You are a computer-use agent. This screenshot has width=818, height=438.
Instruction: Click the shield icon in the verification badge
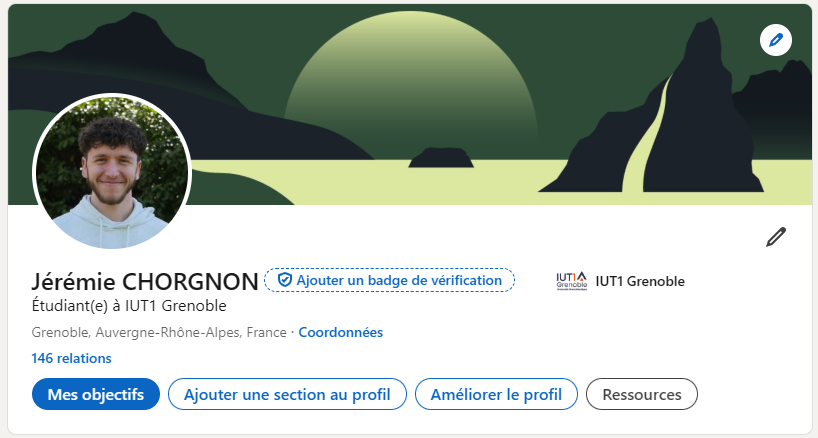point(284,280)
